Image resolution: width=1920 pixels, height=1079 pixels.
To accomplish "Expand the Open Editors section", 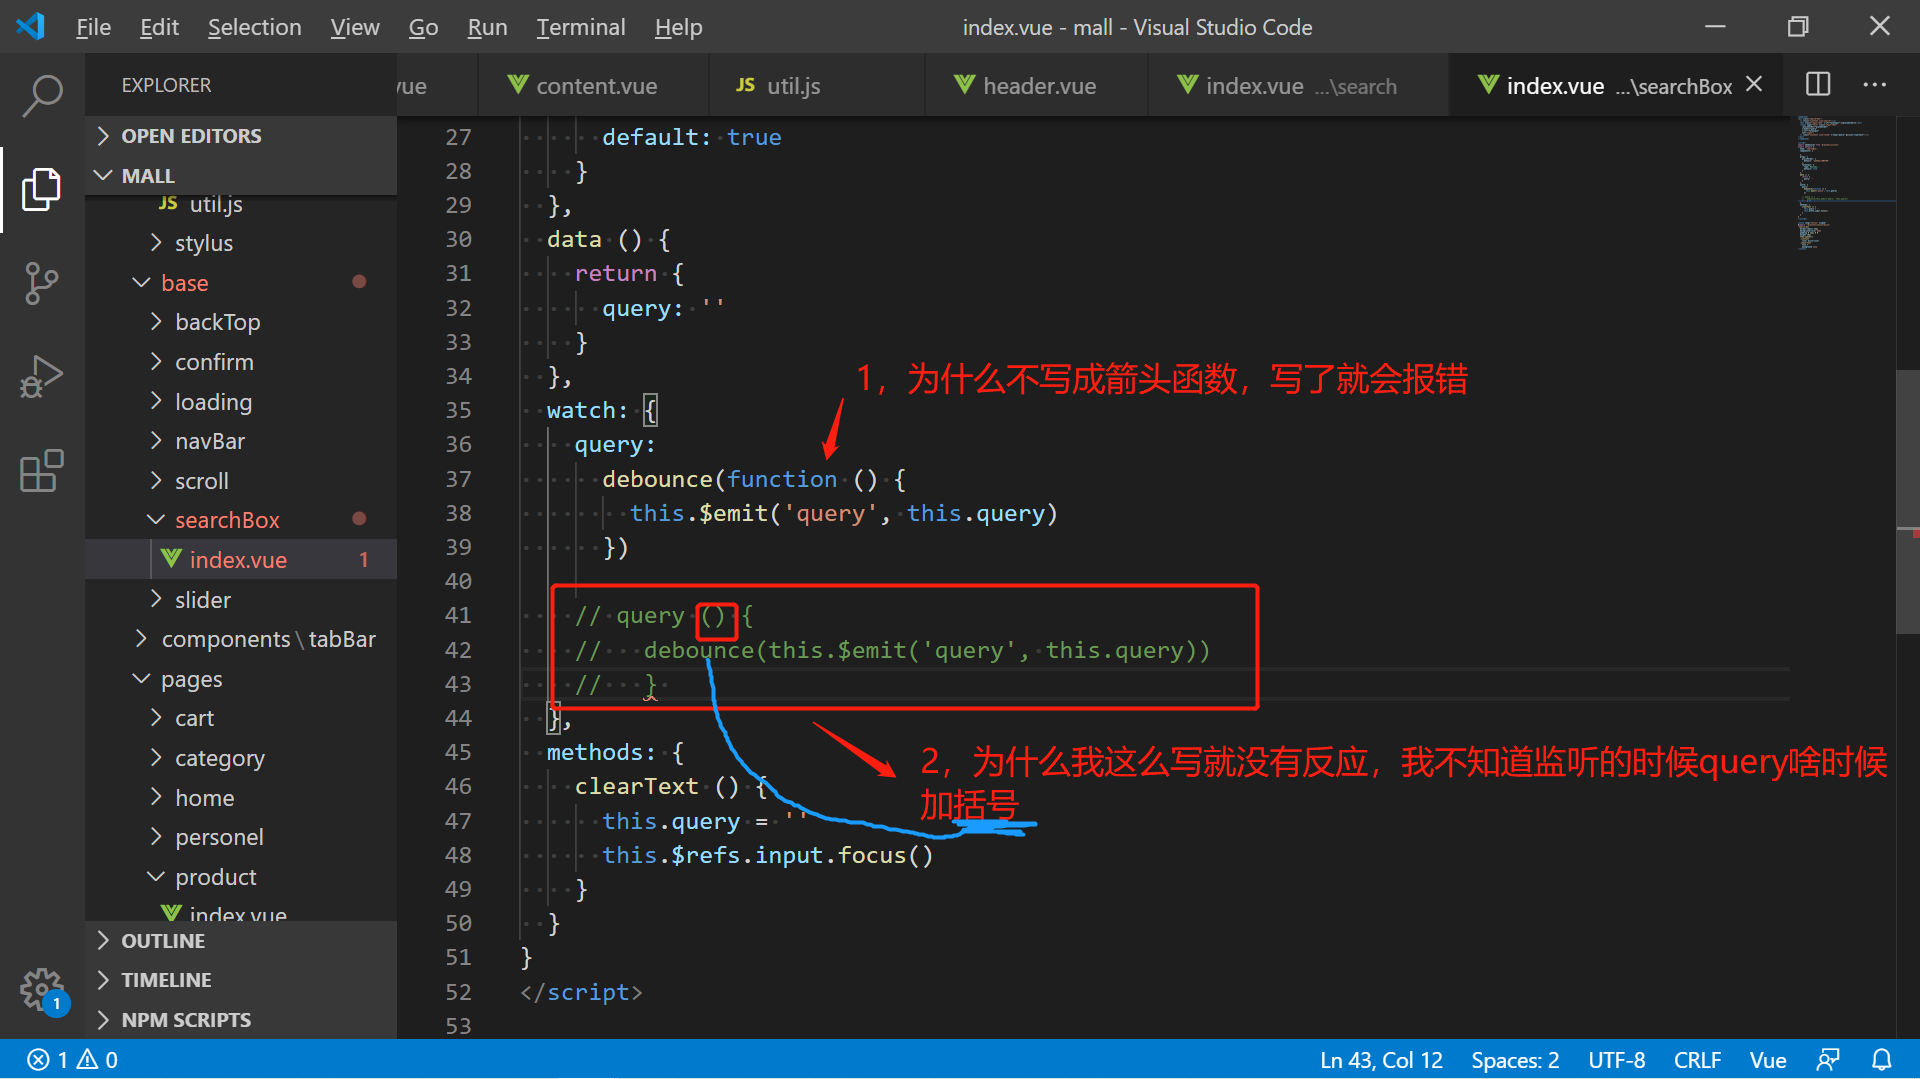I will [x=241, y=136].
